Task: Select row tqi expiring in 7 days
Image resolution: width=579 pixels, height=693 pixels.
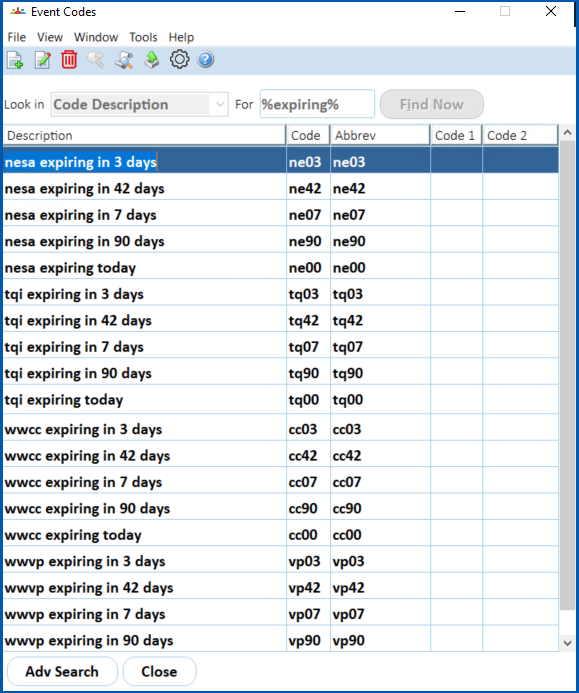Action: pos(281,345)
